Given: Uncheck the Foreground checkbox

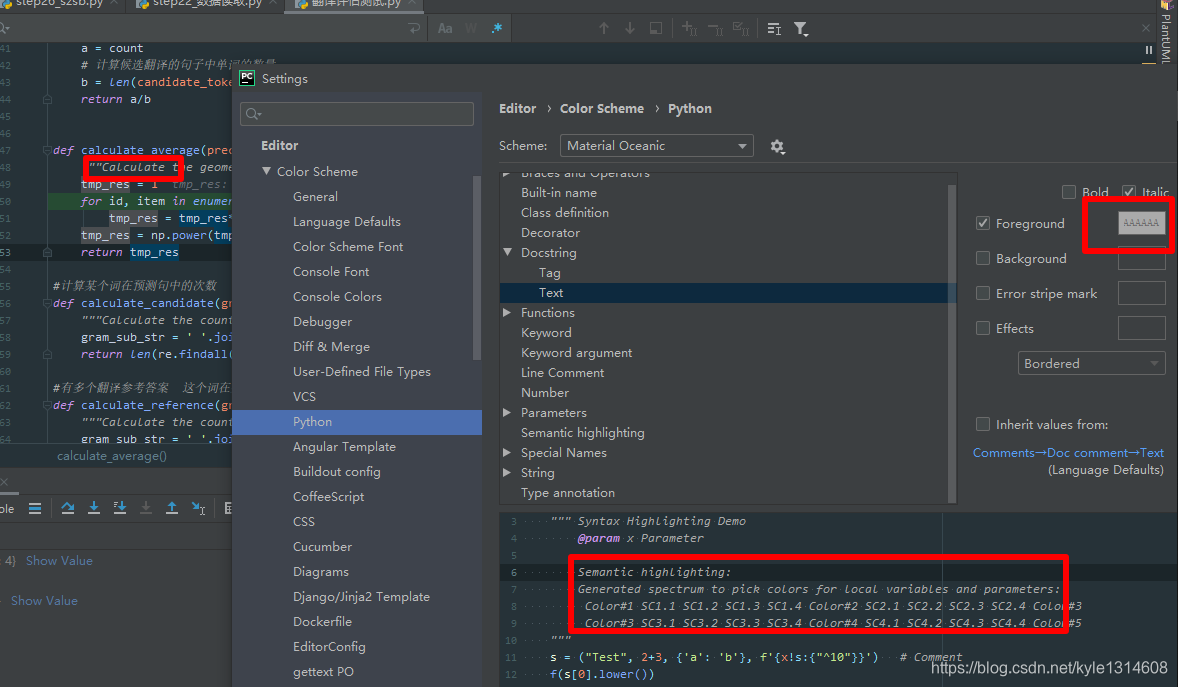Looking at the screenshot, I should (983, 223).
